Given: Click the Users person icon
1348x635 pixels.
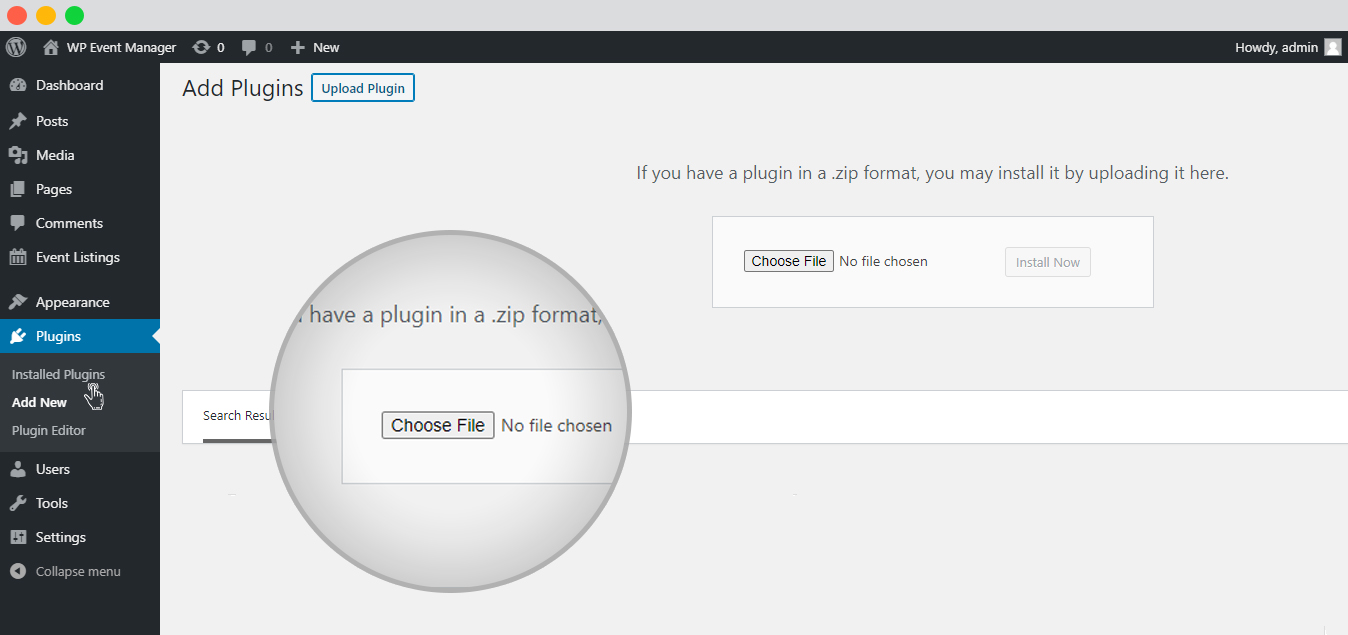Looking at the screenshot, I should [18, 469].
